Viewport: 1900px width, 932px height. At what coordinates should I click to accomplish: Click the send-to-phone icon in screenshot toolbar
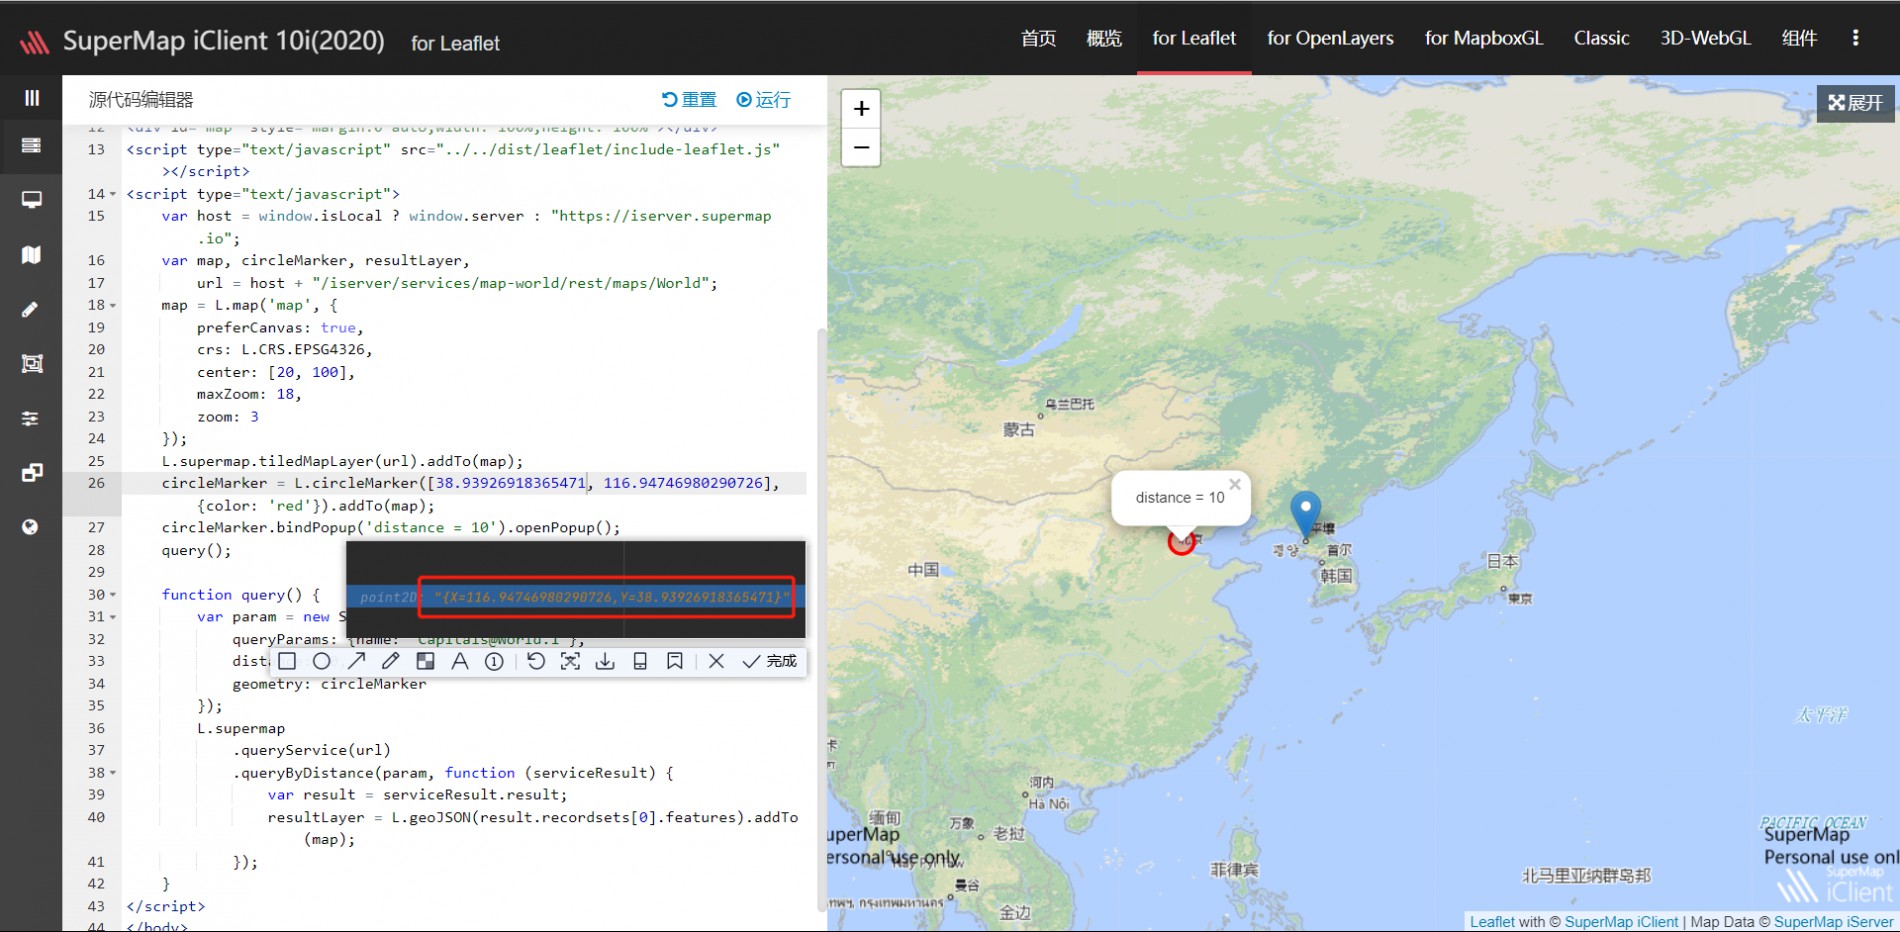640,661
